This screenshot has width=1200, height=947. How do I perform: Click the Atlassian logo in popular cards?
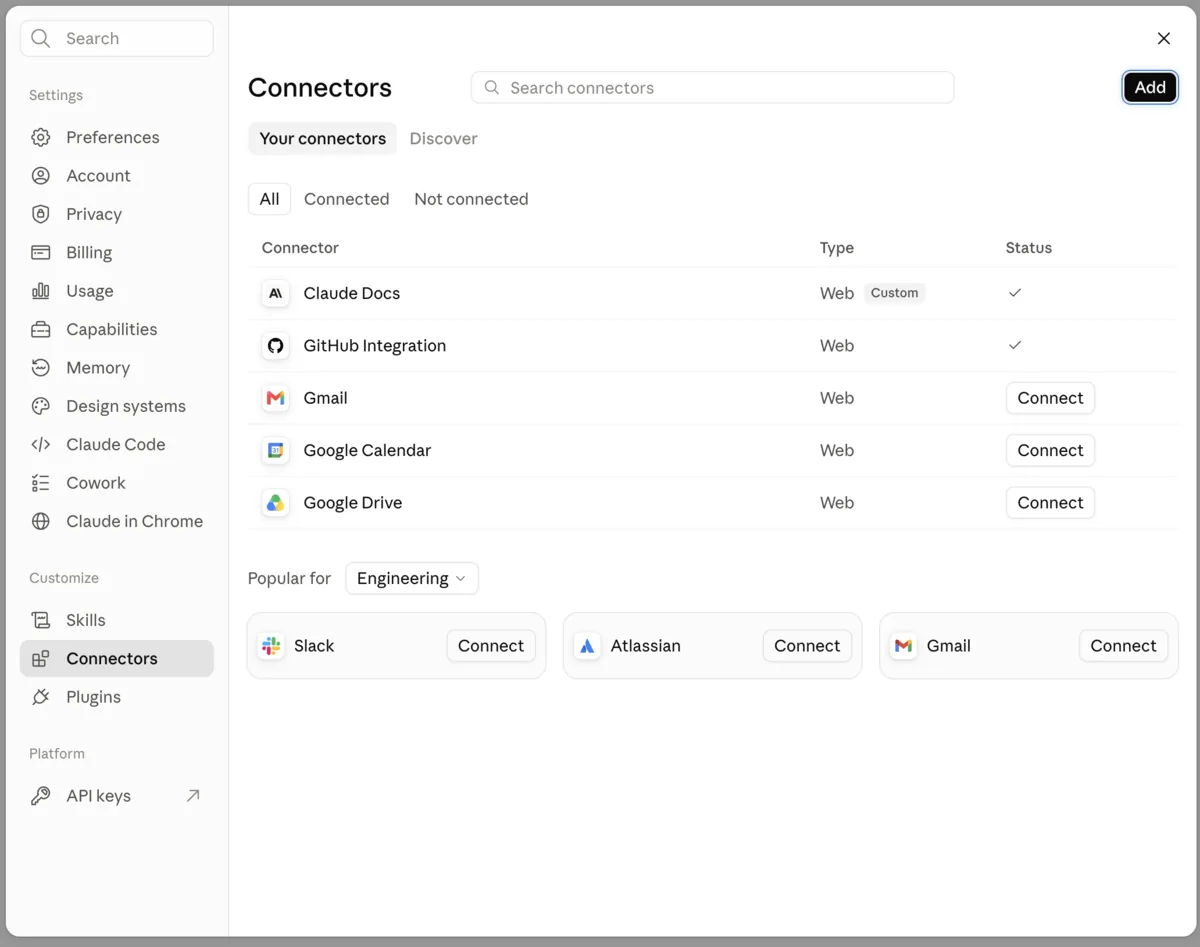[588, 646]
